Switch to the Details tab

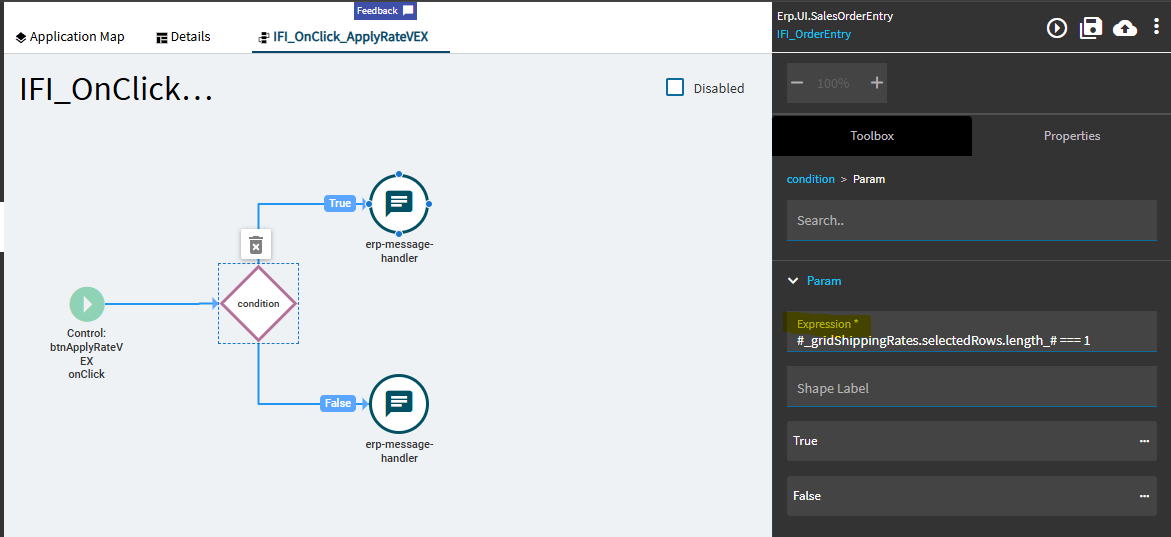point(184,37)
